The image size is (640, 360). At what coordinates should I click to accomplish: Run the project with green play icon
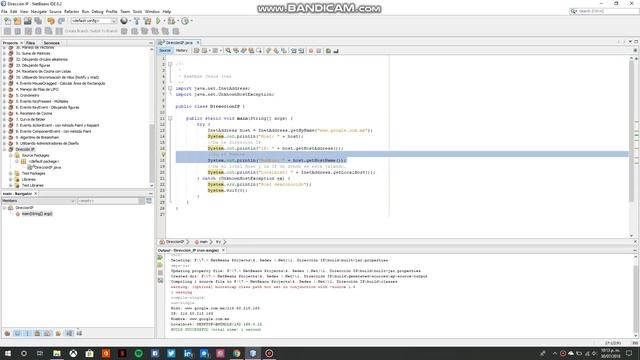[x=158, y=21]
